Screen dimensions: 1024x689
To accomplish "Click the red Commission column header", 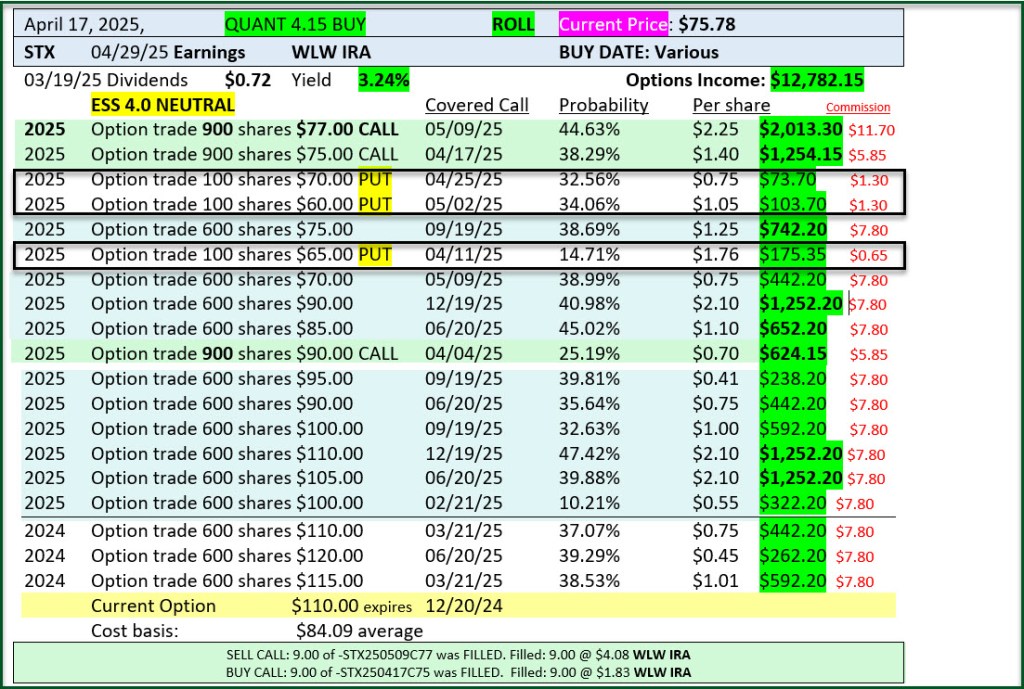I will tap(857, 107).
